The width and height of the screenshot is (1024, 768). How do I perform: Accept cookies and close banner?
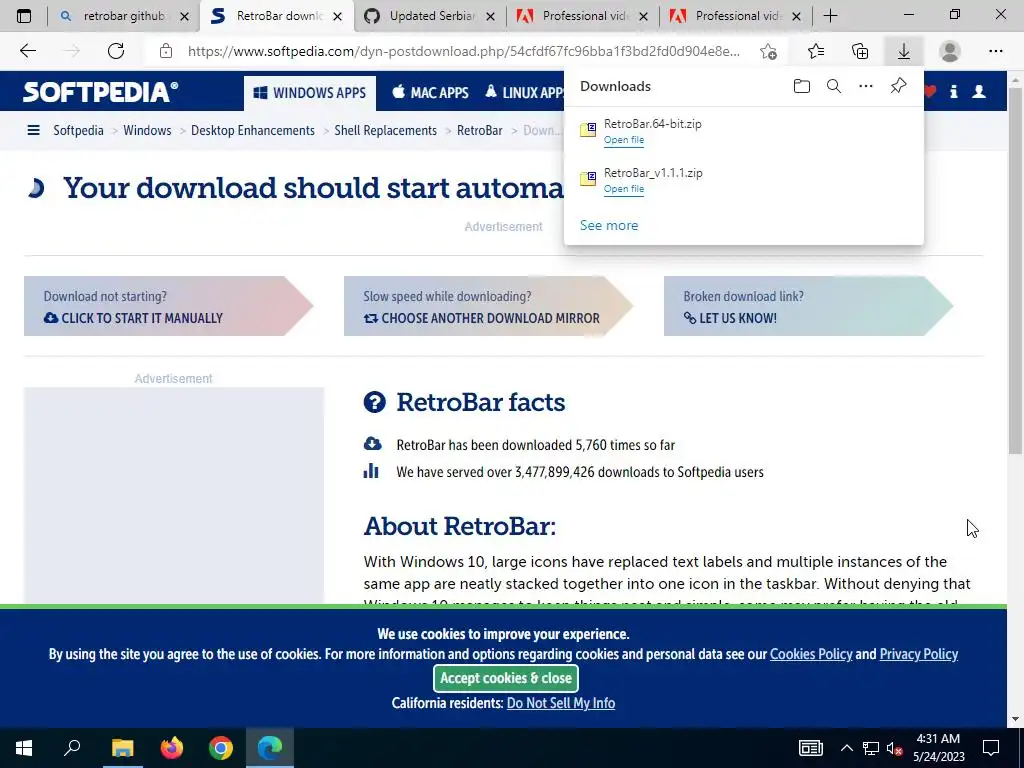pos(505,678)
